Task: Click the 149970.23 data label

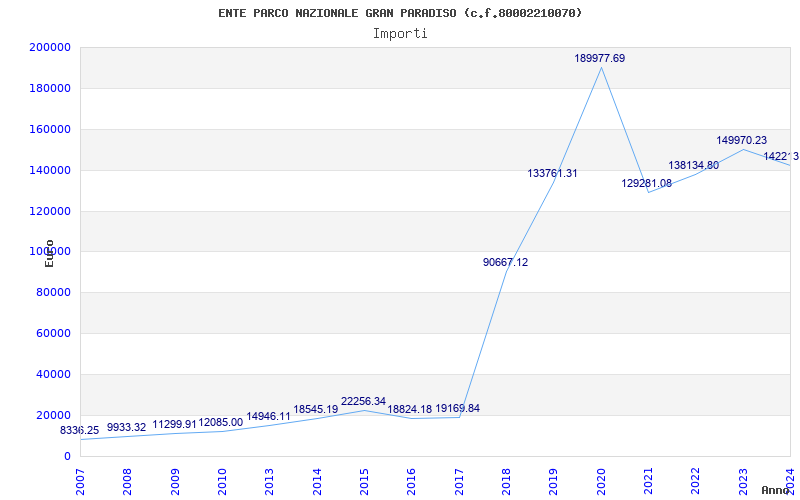Action: (x=741, y=140)
